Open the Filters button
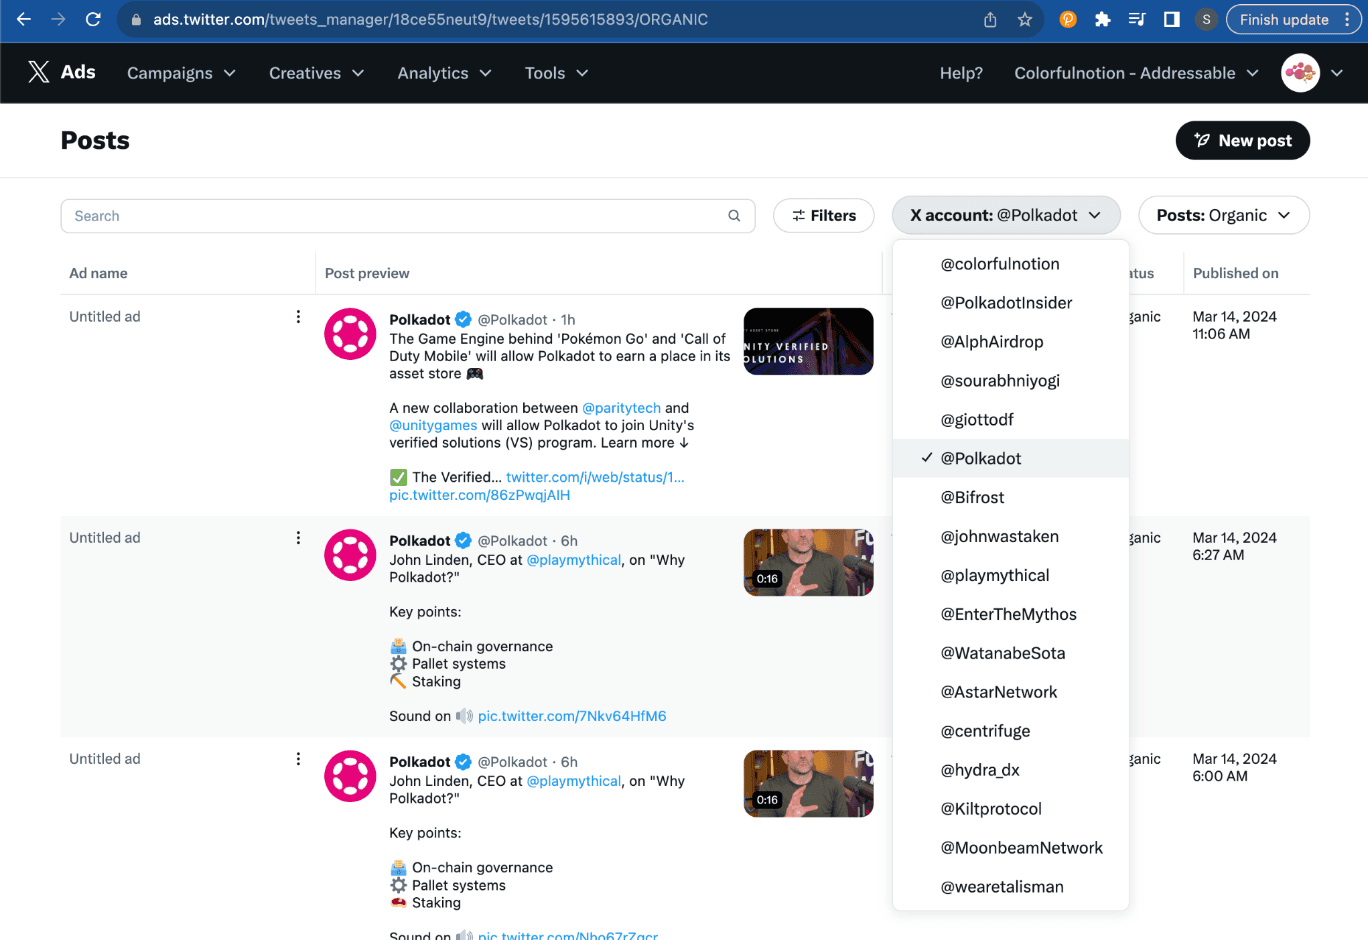The image size is (1368, 940). (824, 216)
